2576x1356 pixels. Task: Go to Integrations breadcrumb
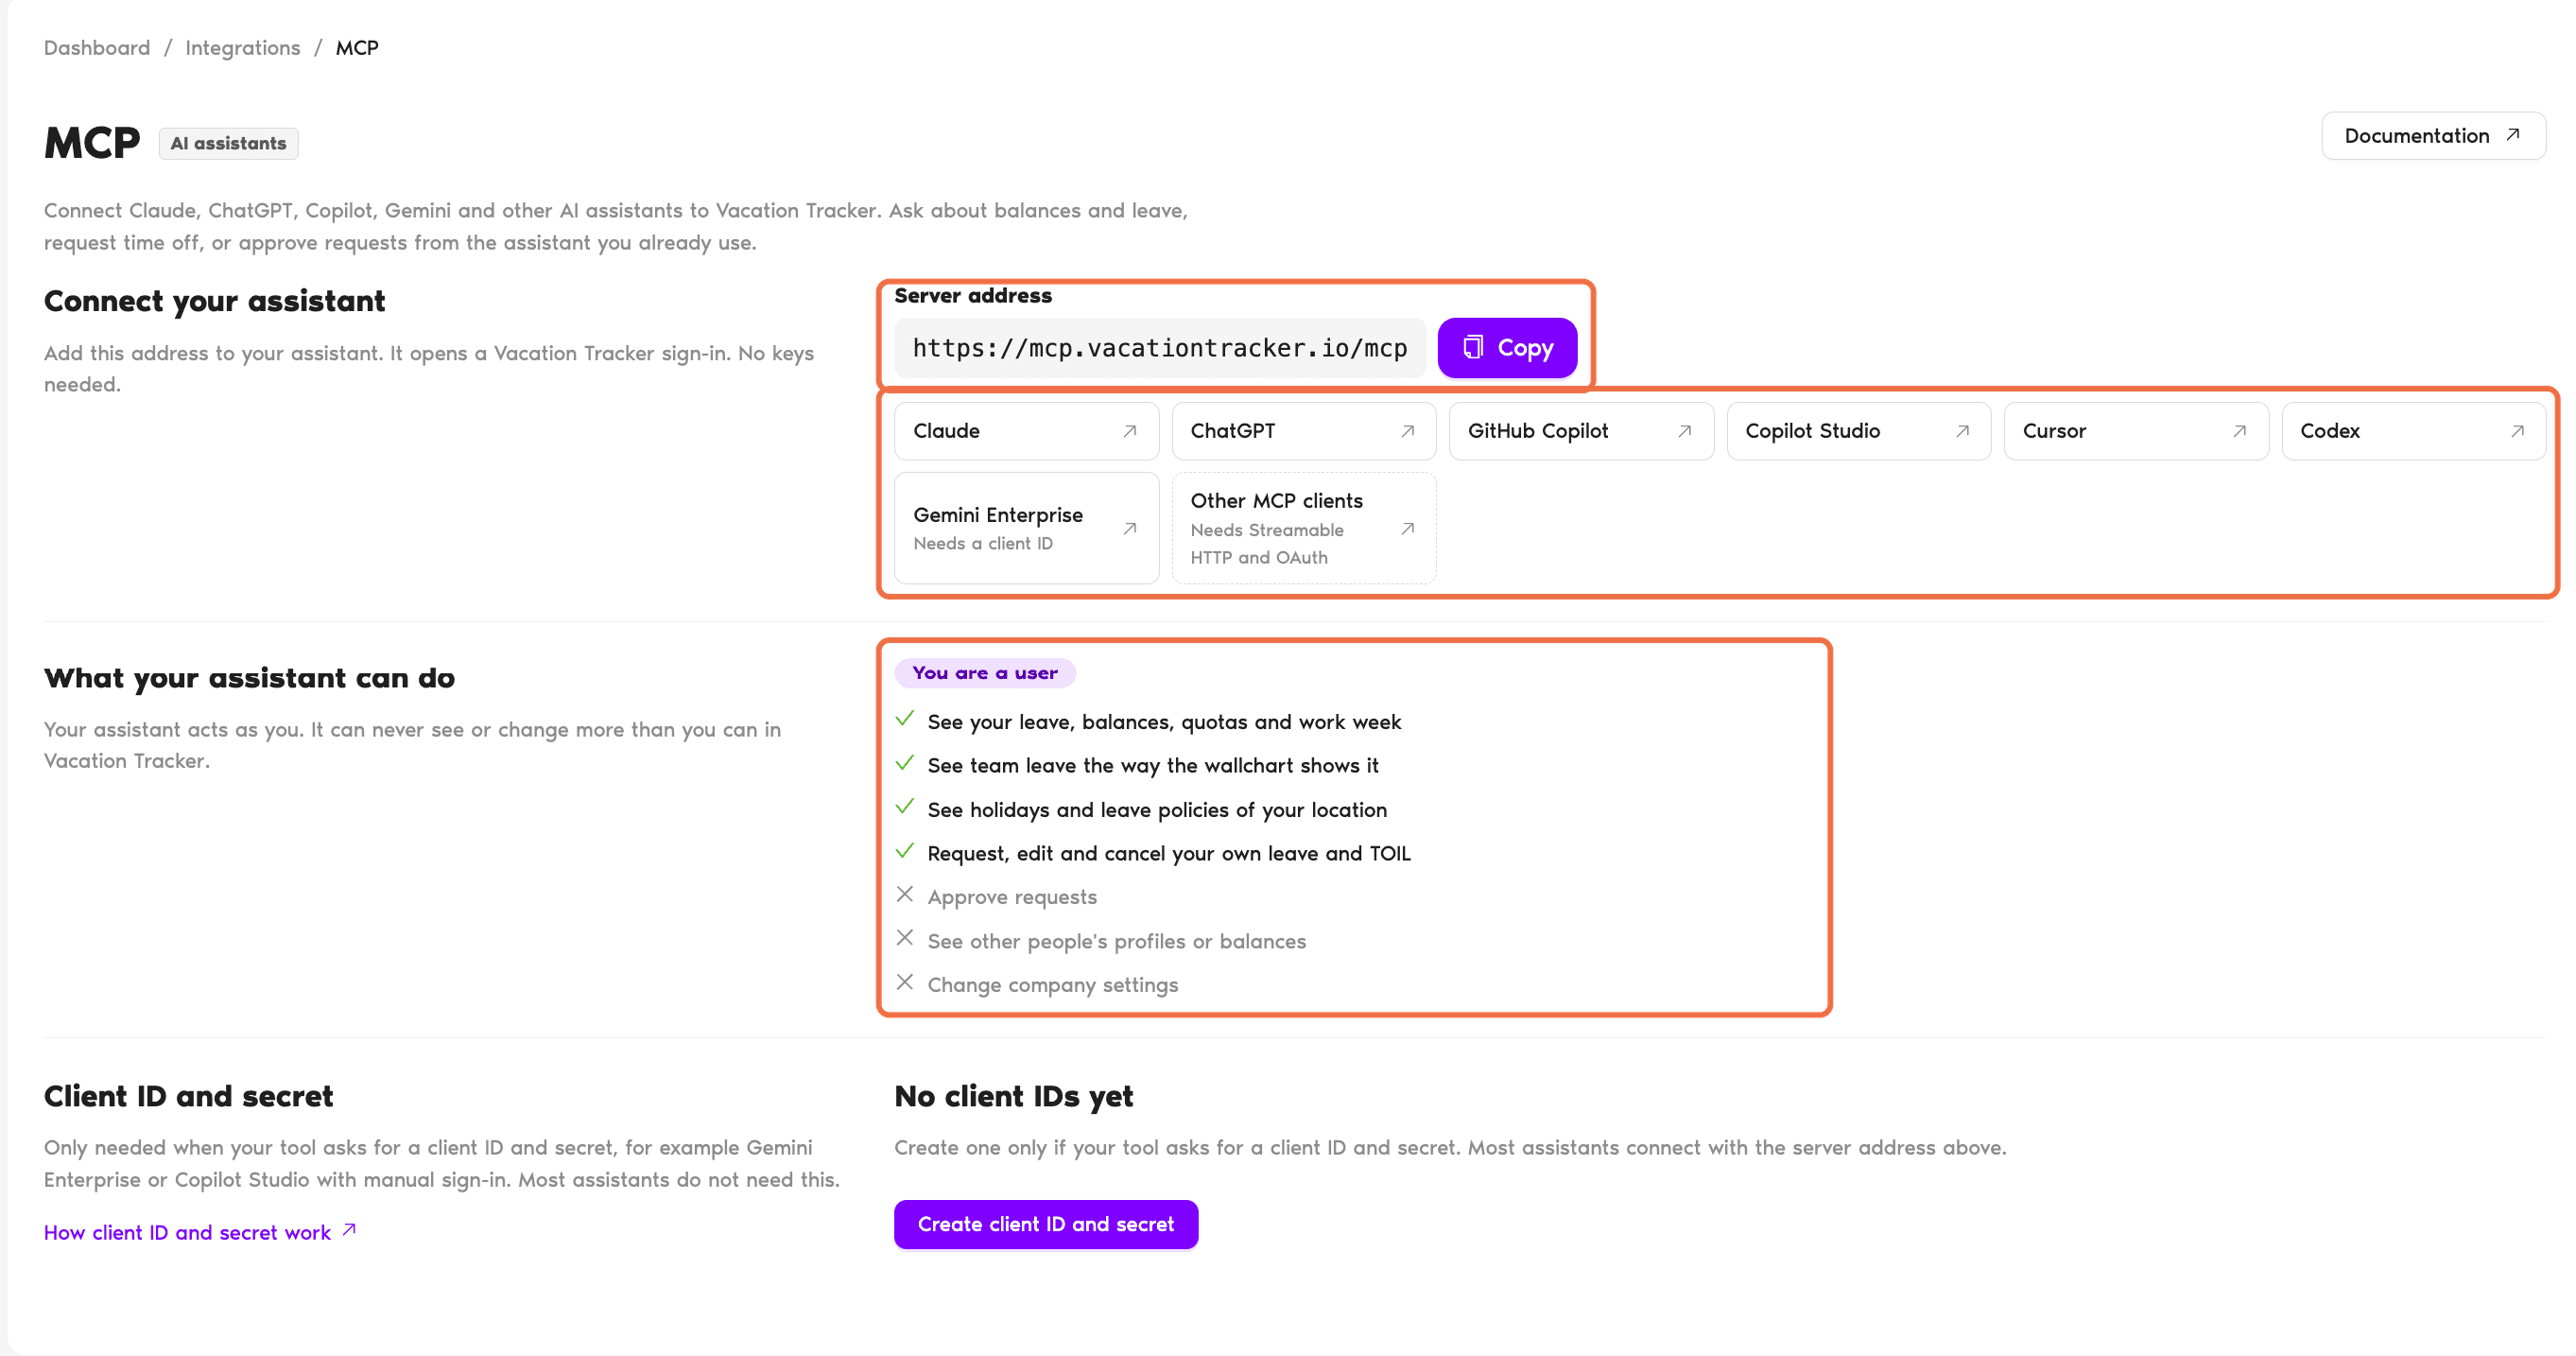pyautogui.click(x=243, y=48)
